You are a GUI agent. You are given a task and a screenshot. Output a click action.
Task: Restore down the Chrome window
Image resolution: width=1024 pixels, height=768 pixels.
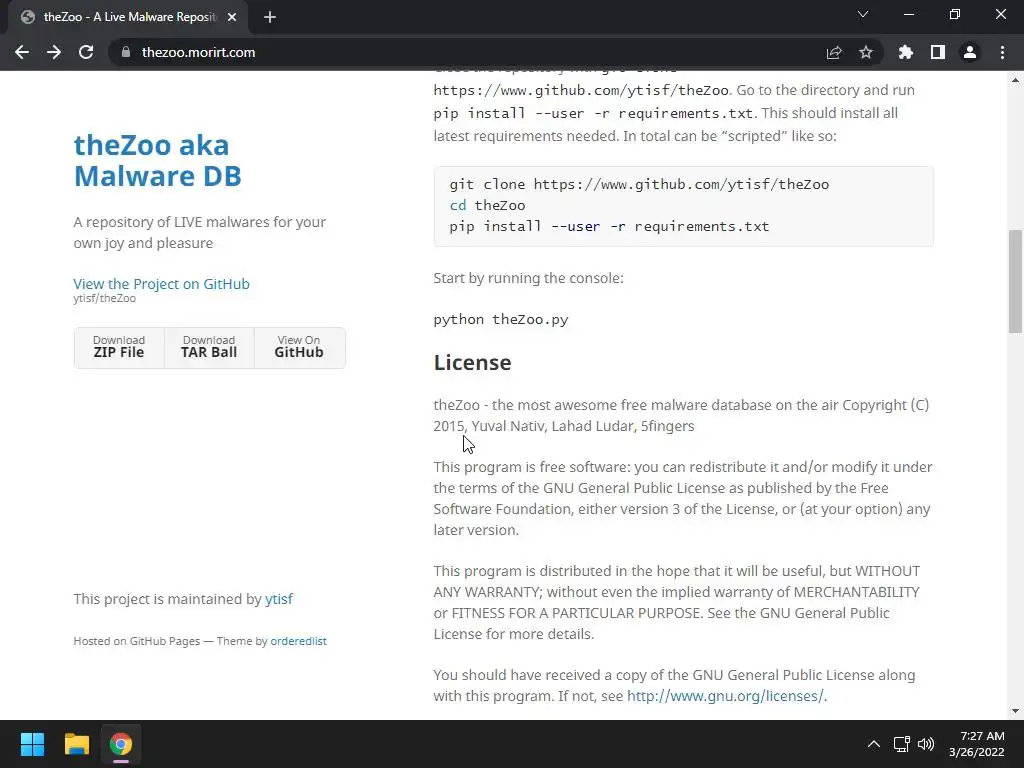tap(955, 14)
